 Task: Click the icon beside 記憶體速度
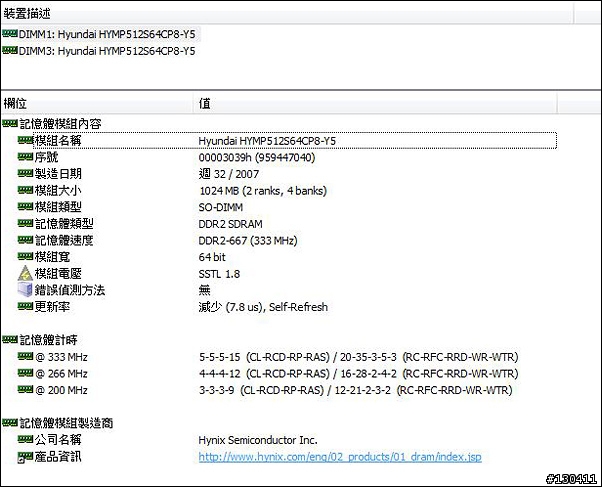coord(25,240)
